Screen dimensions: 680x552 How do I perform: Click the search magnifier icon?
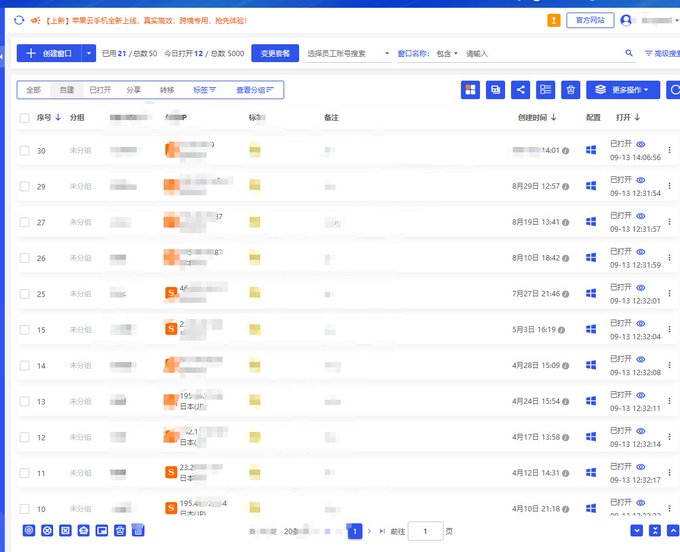pos(628,53)
